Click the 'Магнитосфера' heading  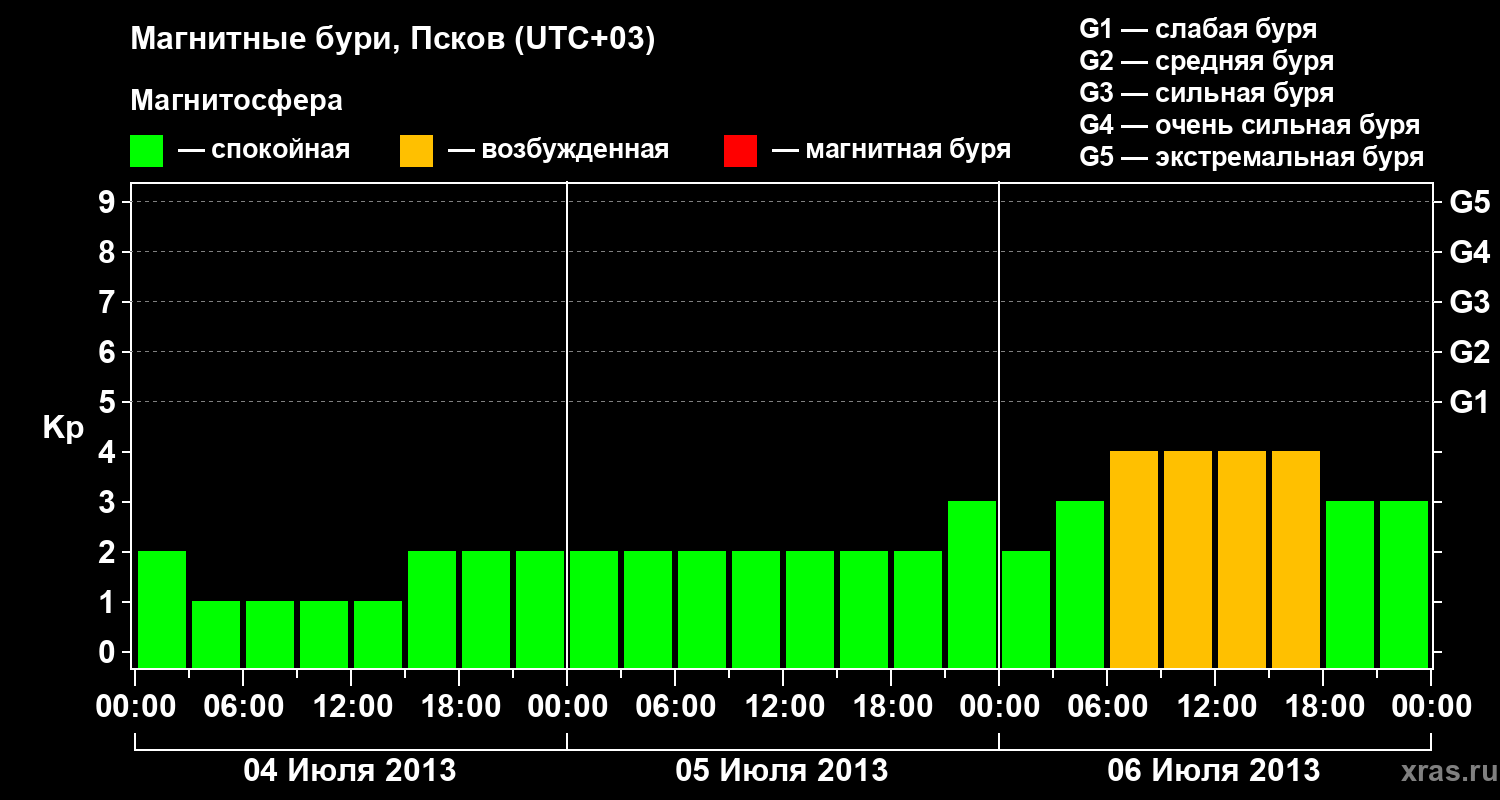click(x=236, y=101)
